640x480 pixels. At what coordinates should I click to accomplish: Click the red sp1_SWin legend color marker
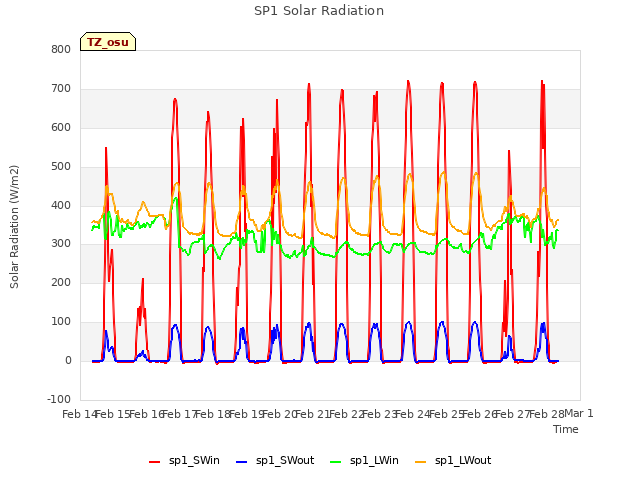pyautogui.click(x=155, y=462)
